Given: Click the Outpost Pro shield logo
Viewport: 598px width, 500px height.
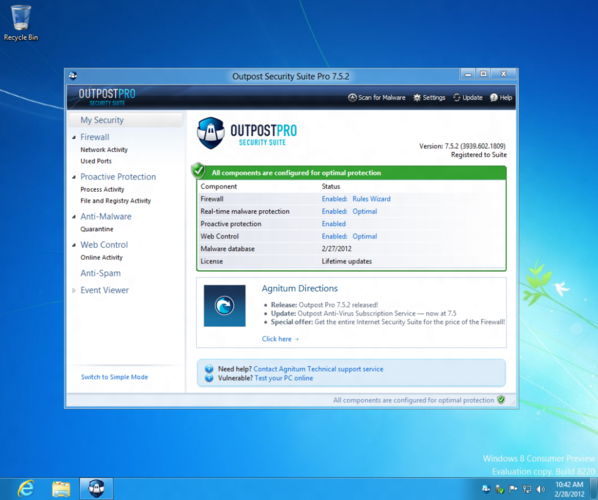Looking at the screenshot, I should (211, 133).
